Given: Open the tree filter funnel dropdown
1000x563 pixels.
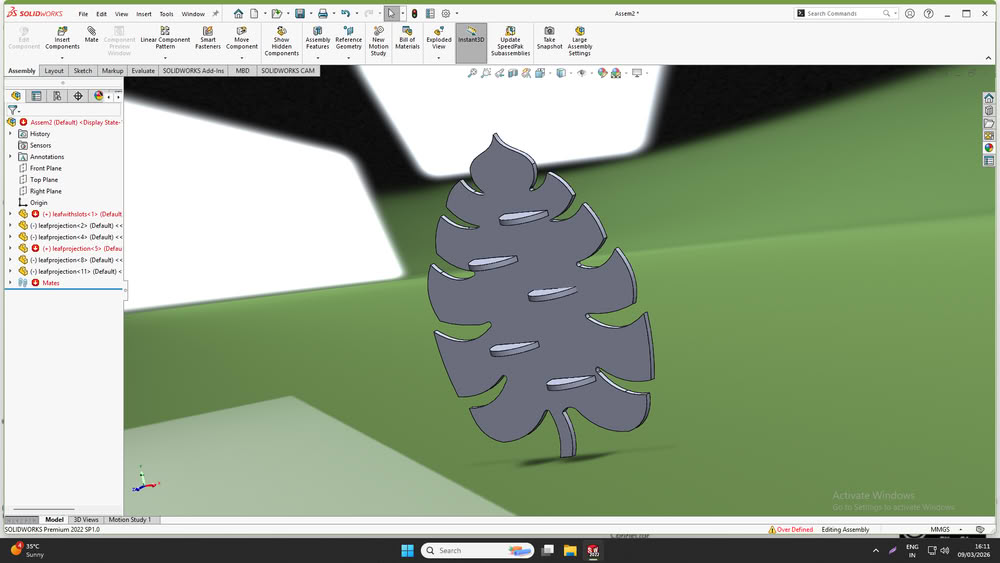Looking at the screenshot, I should pos(13,110).
